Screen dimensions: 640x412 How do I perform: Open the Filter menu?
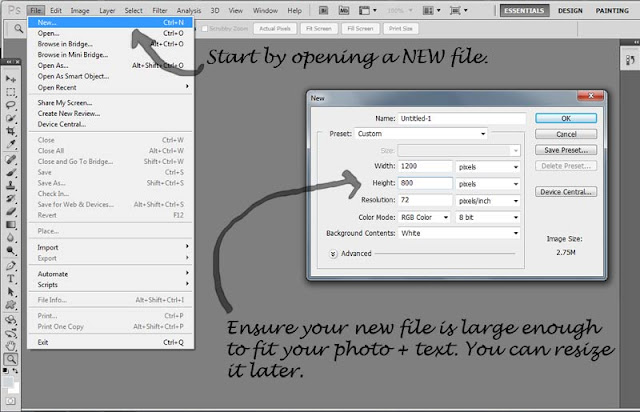tap(160, 11)
